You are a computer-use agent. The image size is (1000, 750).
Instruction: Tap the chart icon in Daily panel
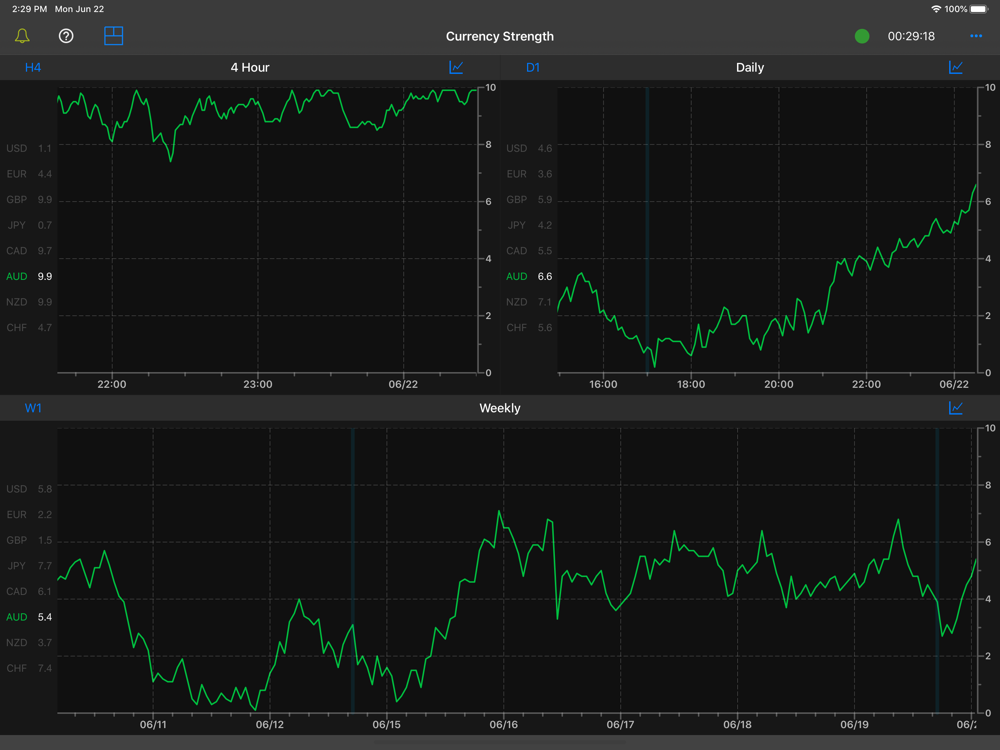pos(955,67)
